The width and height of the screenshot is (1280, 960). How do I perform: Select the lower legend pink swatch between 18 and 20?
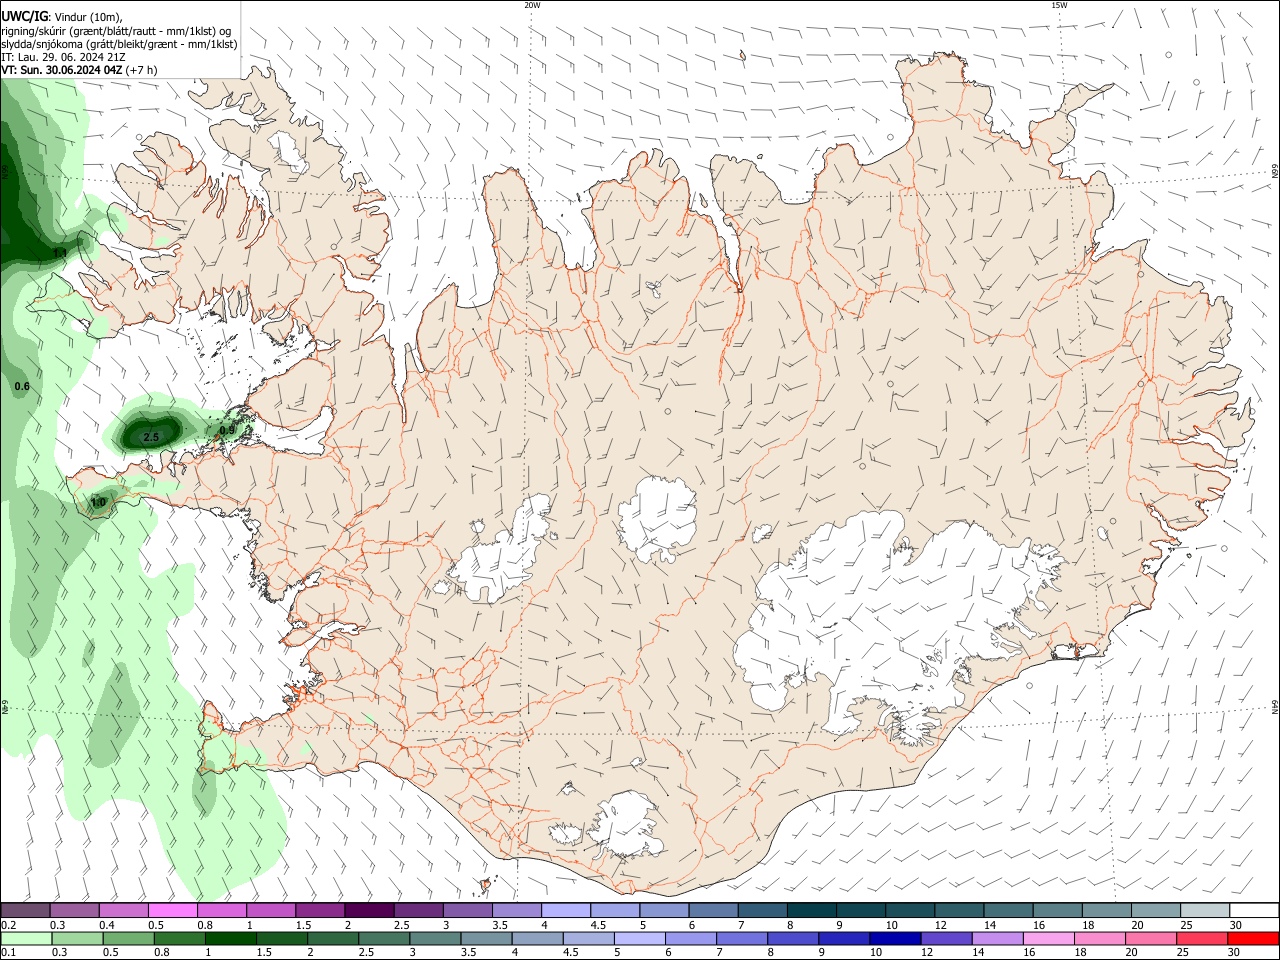pyautogui.click(x=1099, y=939)
